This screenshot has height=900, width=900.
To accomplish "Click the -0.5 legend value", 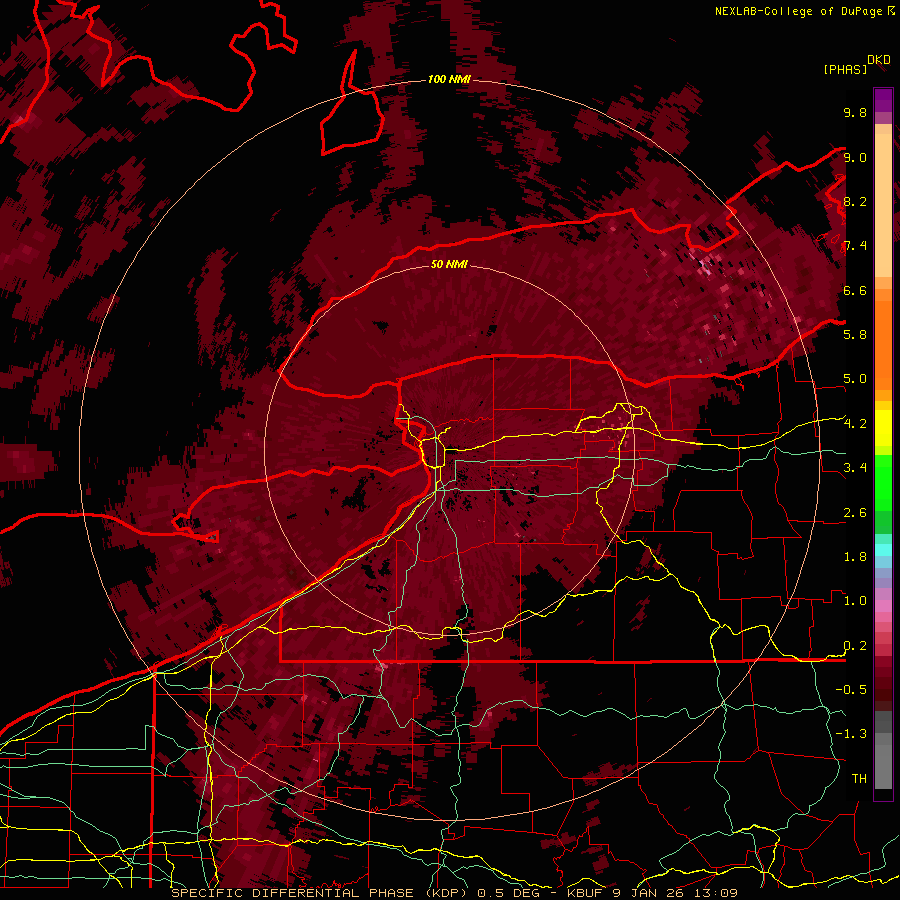I will (851, 689).
